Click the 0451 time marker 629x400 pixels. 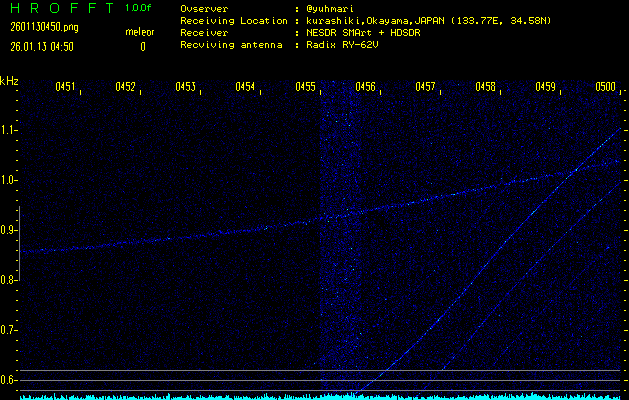(x=66, y=87)
